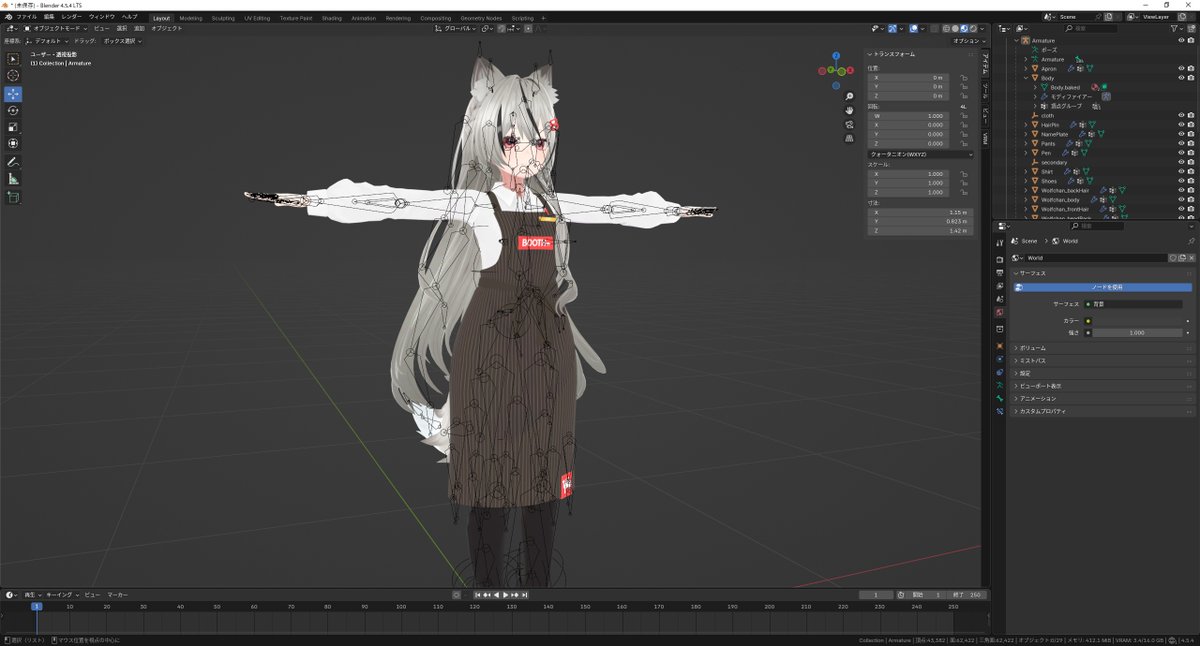Image resolution: width=1200 pixels, height=646 pixels.
Task: Open the 編集 menu
Action: pos(49,17)
